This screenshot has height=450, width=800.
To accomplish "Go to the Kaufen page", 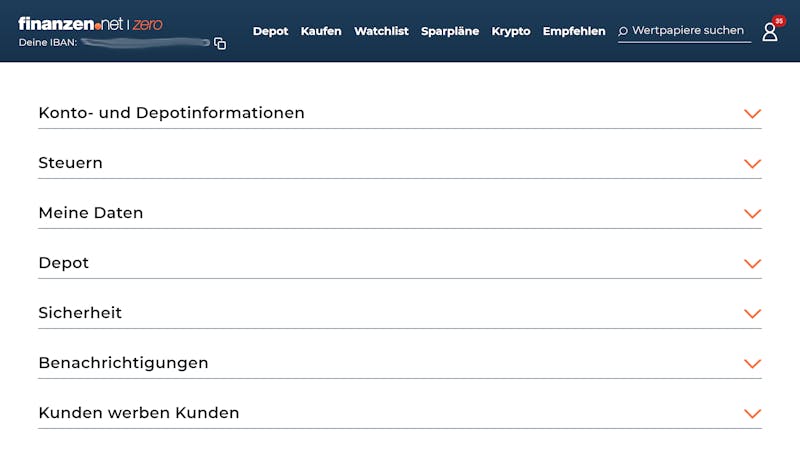I will pyautogui.click(x=321, y=31).
